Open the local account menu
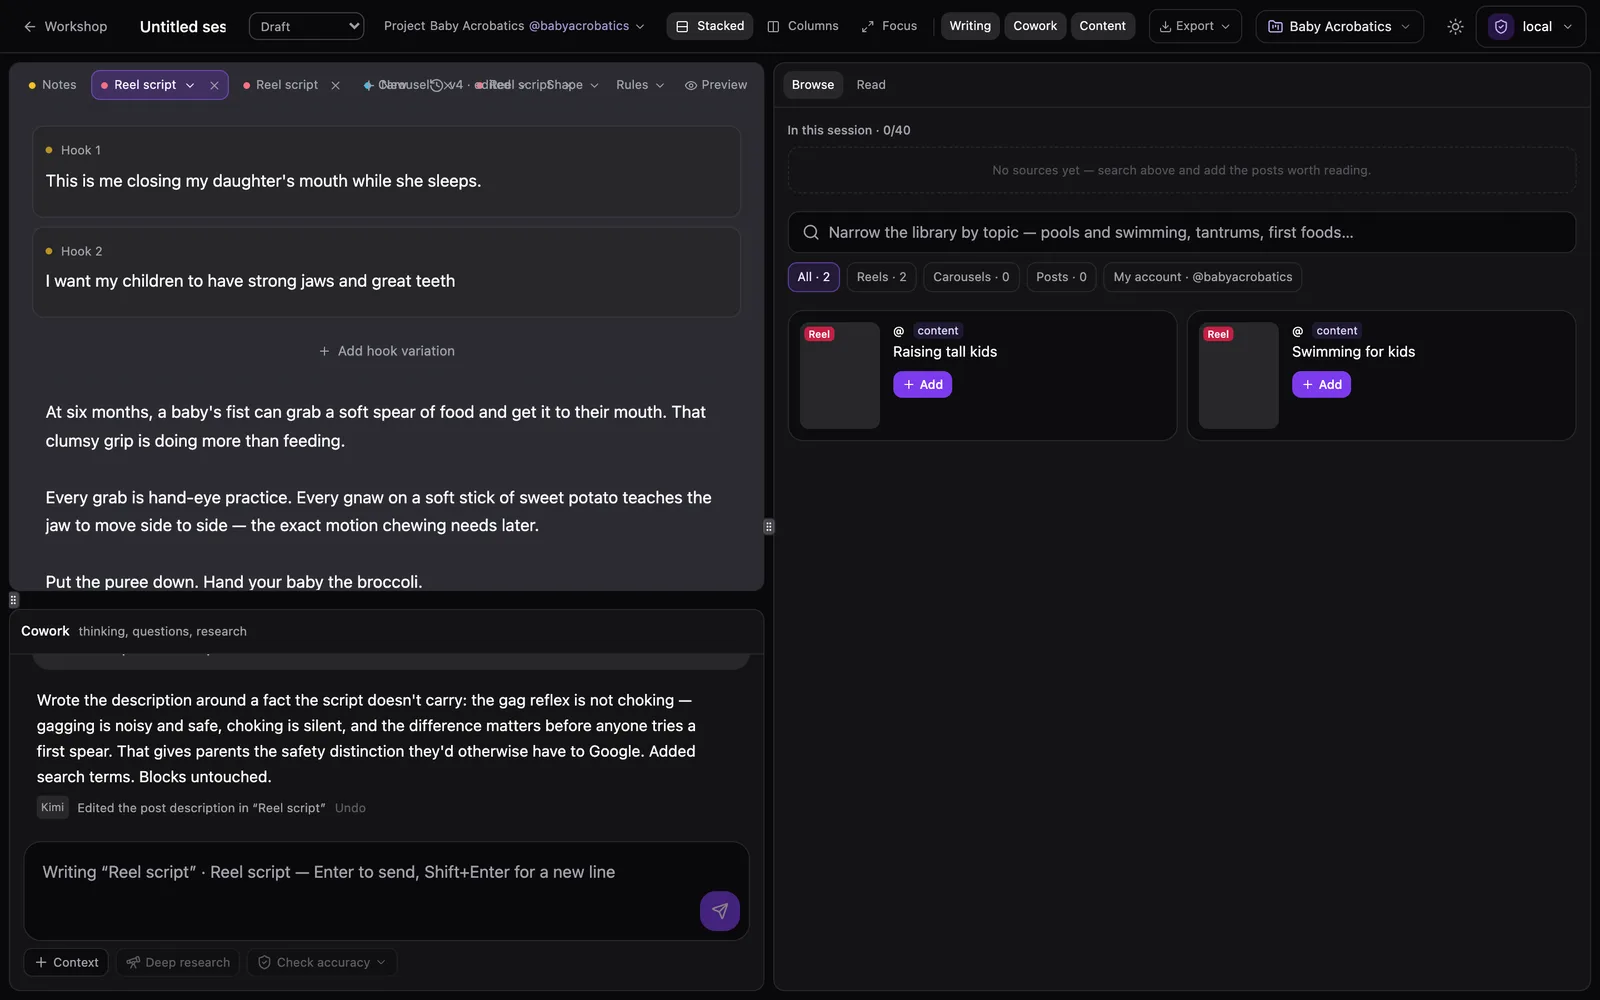This screenshot has height=1000, width=1600. [1531, 27]
